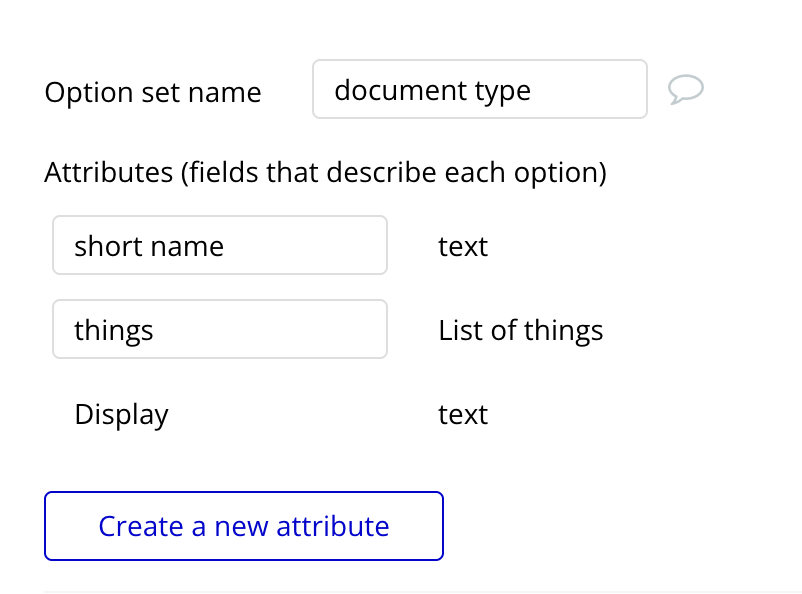Screen dimensions: 802x594
Task: Select the things attribute field
Action: [x=220, y=330]
